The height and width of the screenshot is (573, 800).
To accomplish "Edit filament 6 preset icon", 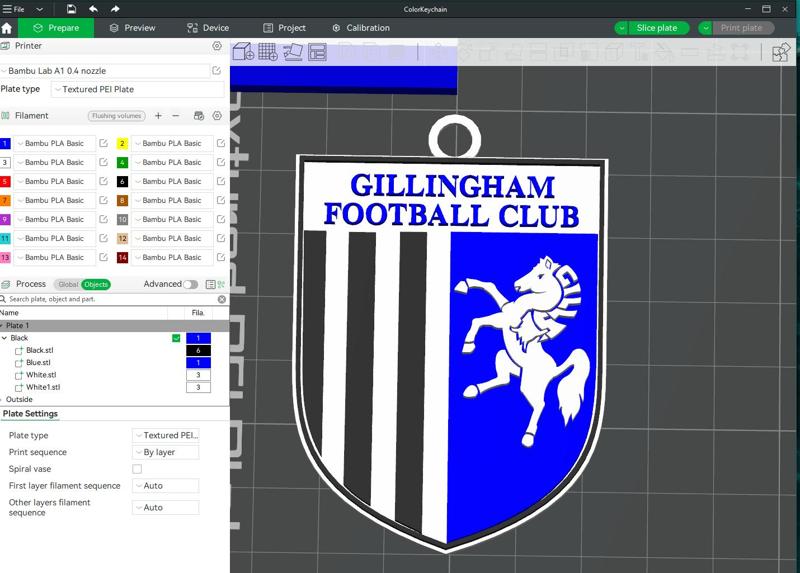I will point(221,181).
